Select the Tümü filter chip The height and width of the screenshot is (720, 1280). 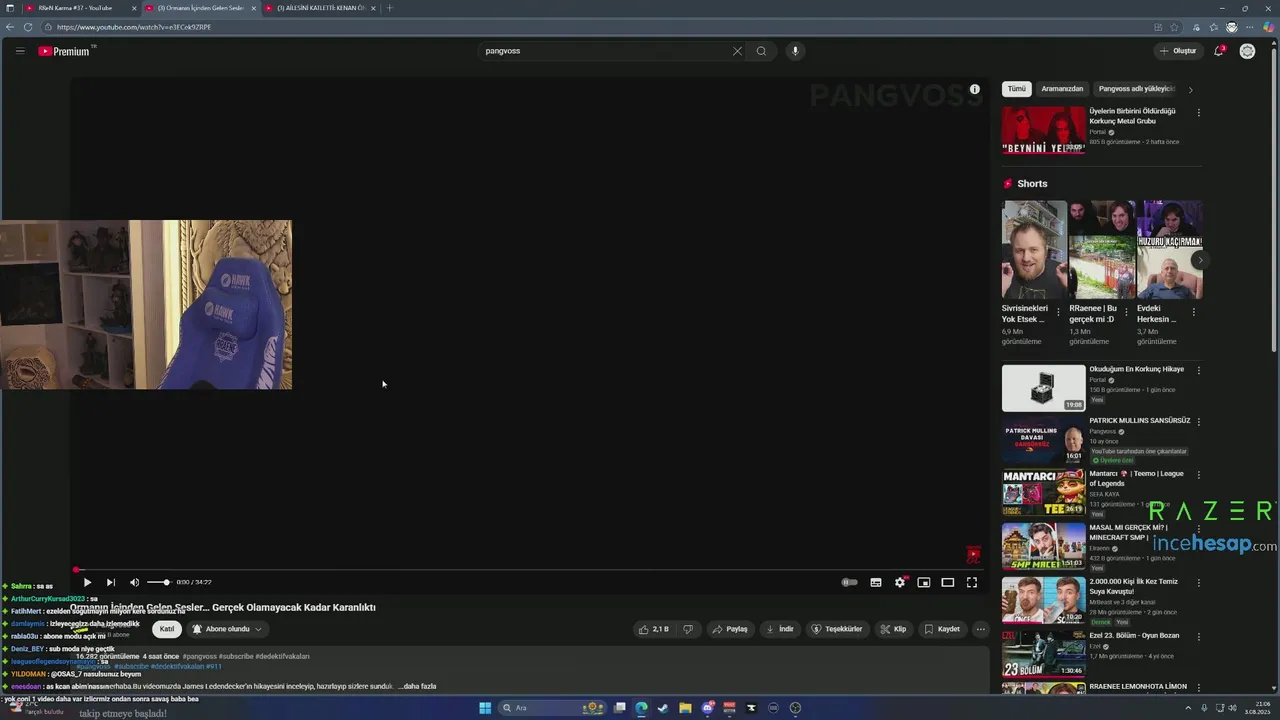[x=1016, y=89]
